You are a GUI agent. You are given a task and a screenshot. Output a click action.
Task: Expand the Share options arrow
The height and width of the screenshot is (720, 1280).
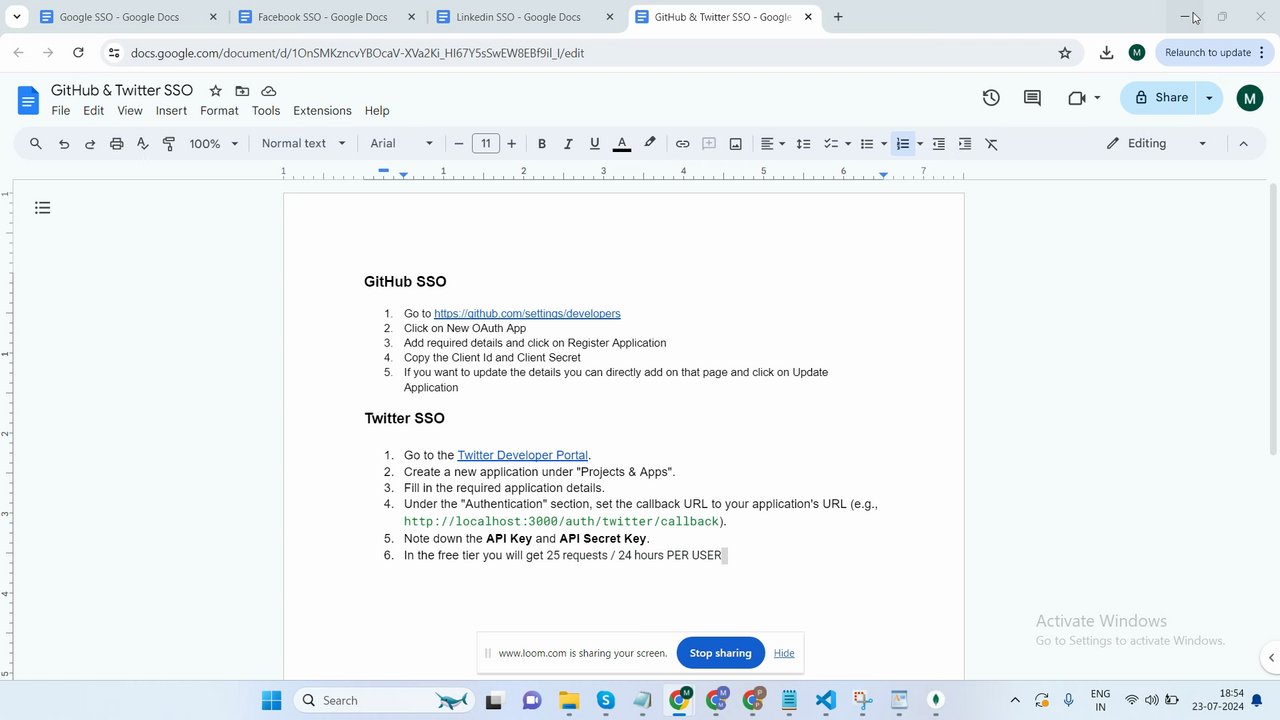[x=1209, y=98]
